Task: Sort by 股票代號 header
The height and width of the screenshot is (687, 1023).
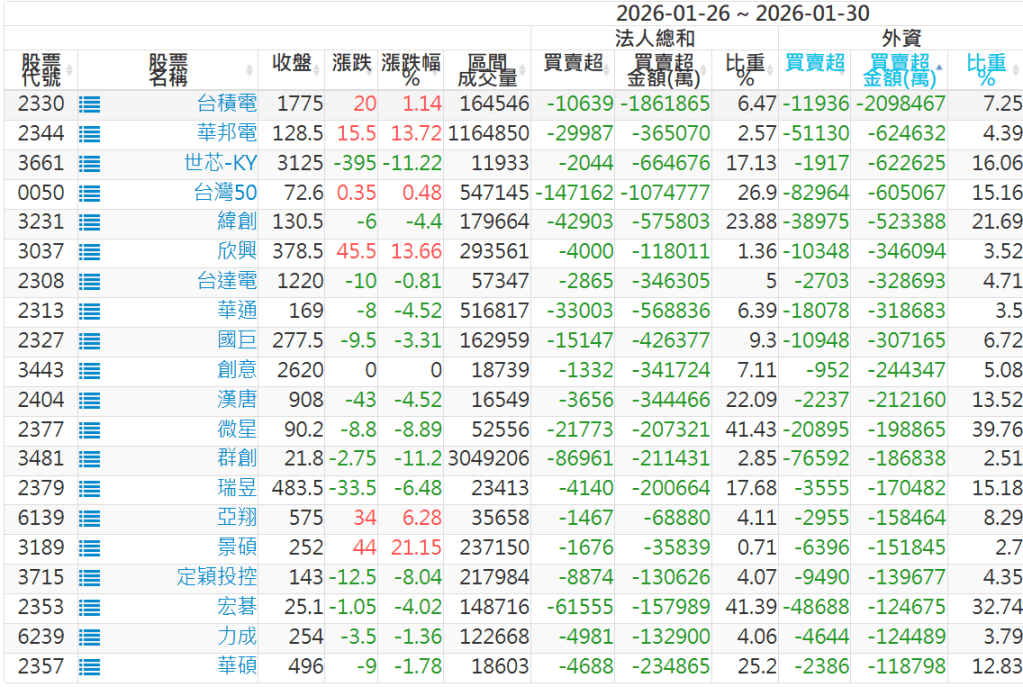Action: point(41,70)
